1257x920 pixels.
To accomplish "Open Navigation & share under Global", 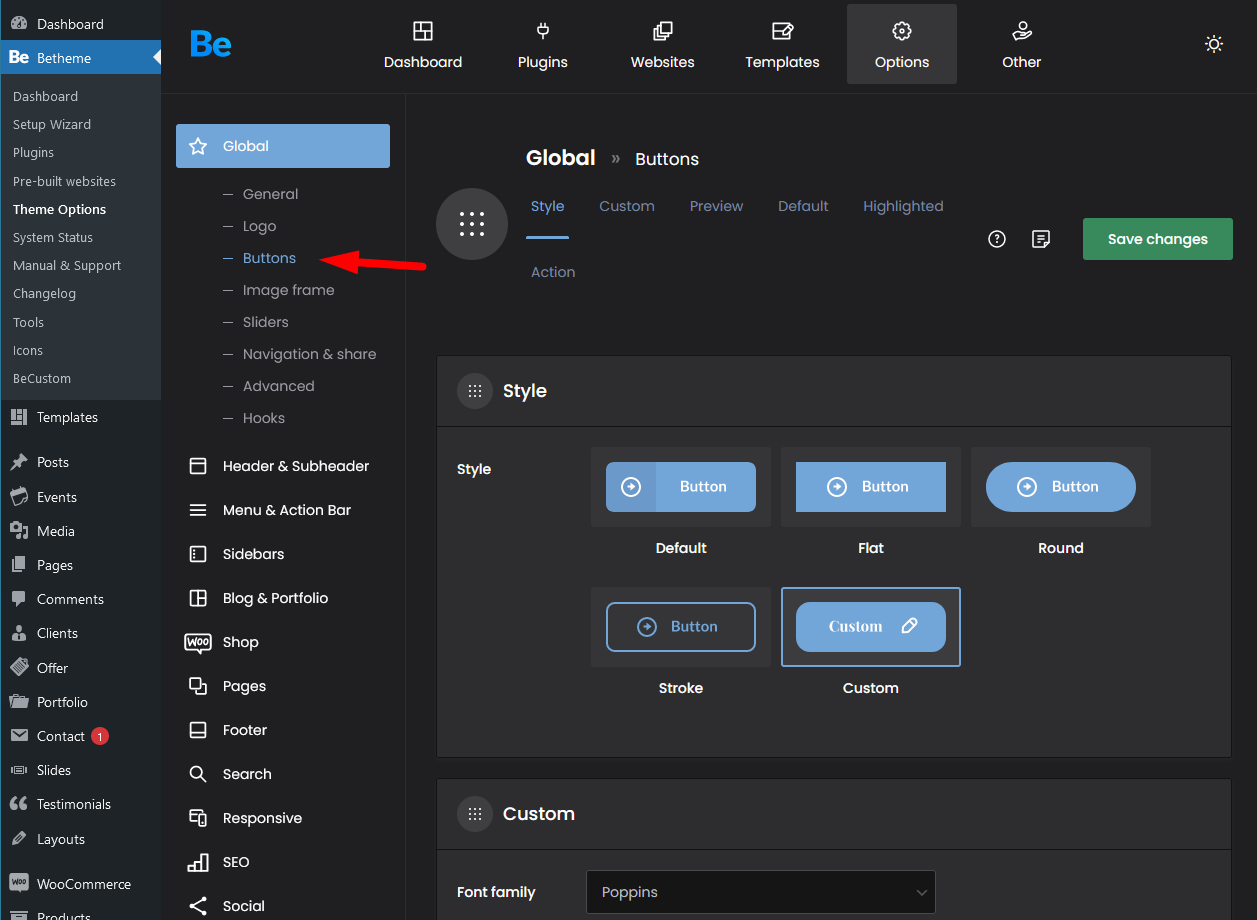I will [x=310, y=354].
